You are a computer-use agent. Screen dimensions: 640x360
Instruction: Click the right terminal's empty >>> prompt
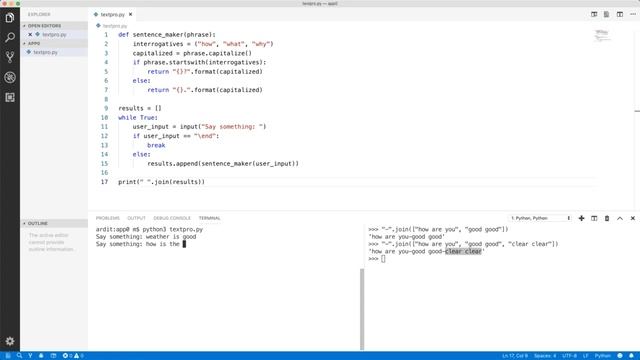click(376, 259)
